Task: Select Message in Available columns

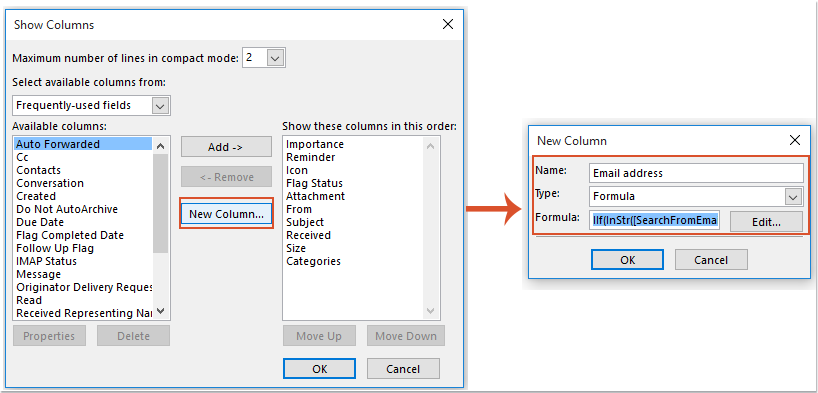Action: pos(83,274)
